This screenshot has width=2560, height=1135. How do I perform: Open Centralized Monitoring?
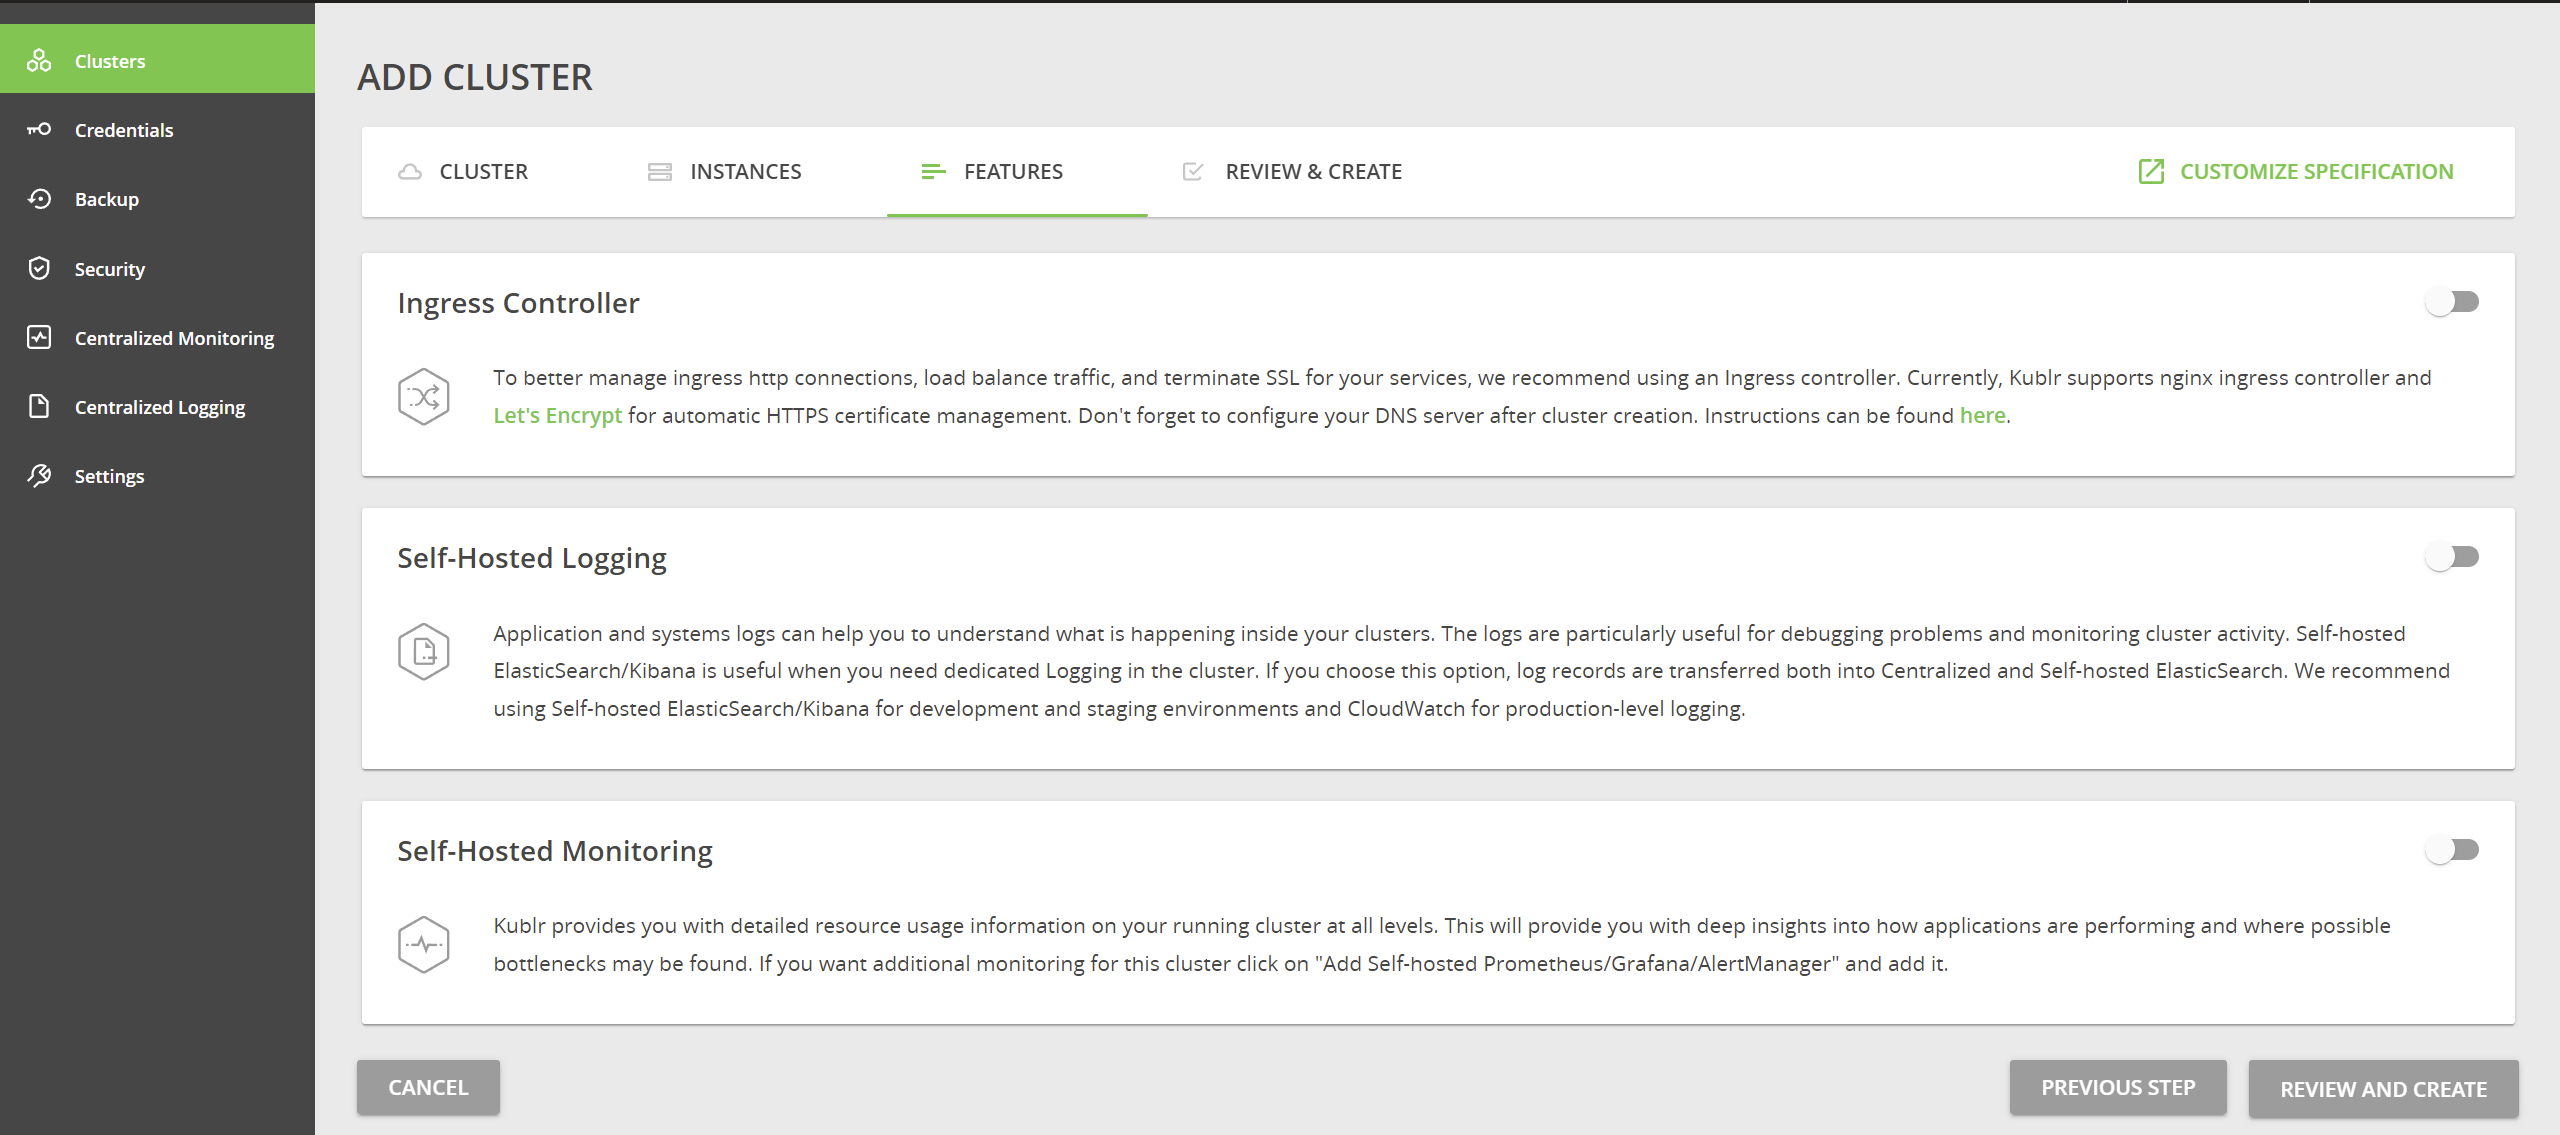pos(157,337)
